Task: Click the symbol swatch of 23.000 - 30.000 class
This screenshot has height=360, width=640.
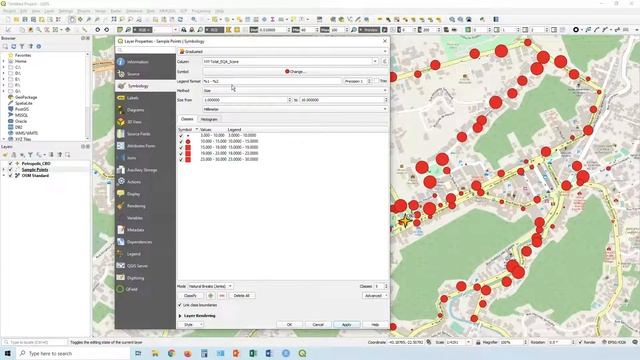Action: [188, 159]
